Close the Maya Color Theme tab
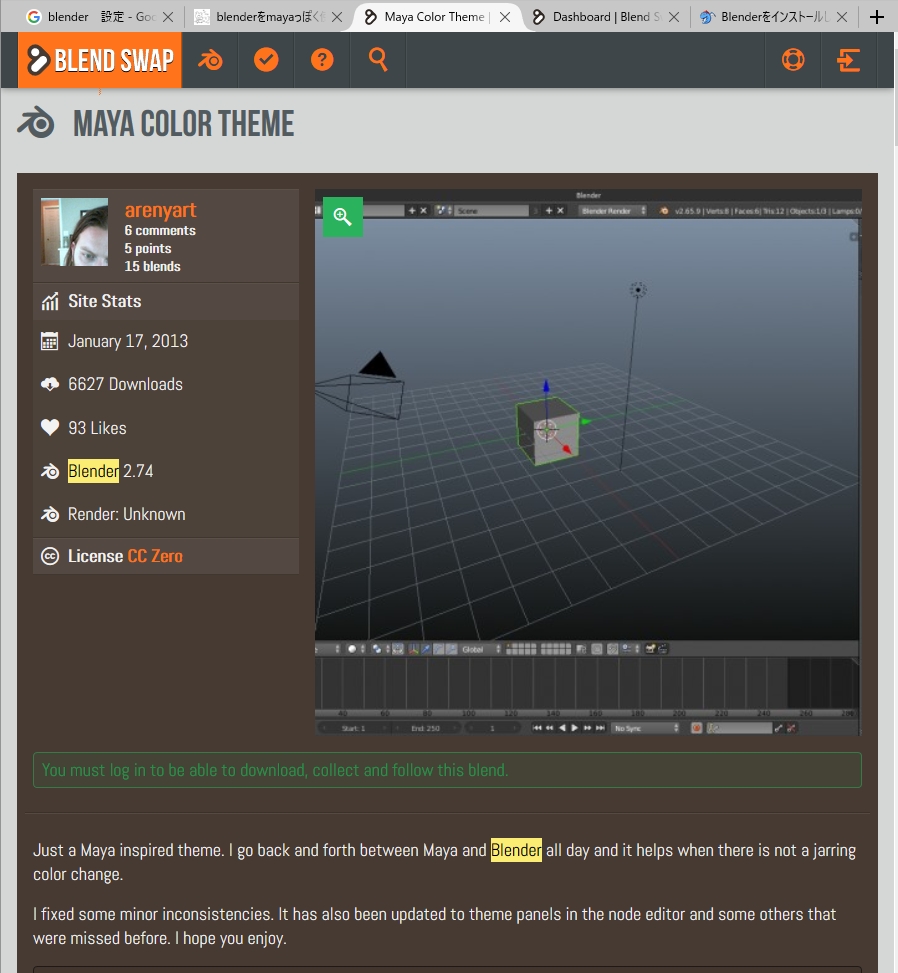Viewport: 898px width, 973px height. tap(505, 17)
